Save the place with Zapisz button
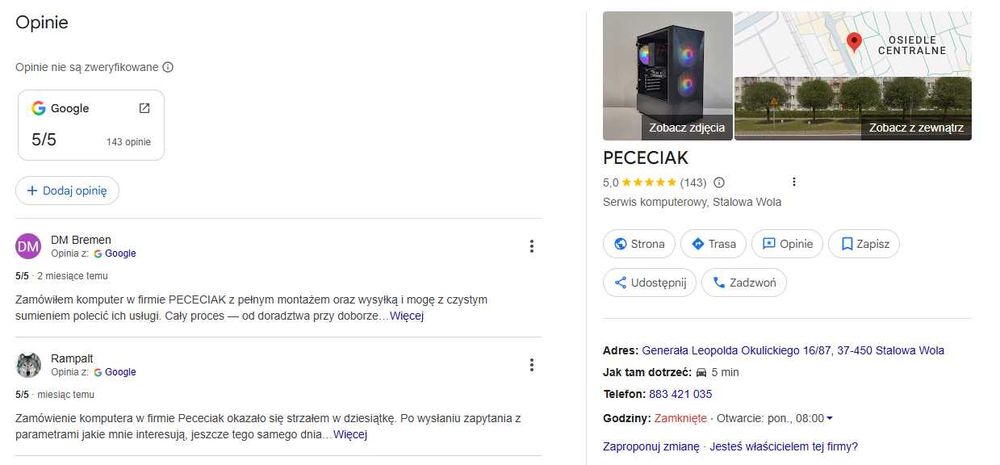The width and height of the screenshot is (1000, 465). pyautogui.click(x=864, y=244)
